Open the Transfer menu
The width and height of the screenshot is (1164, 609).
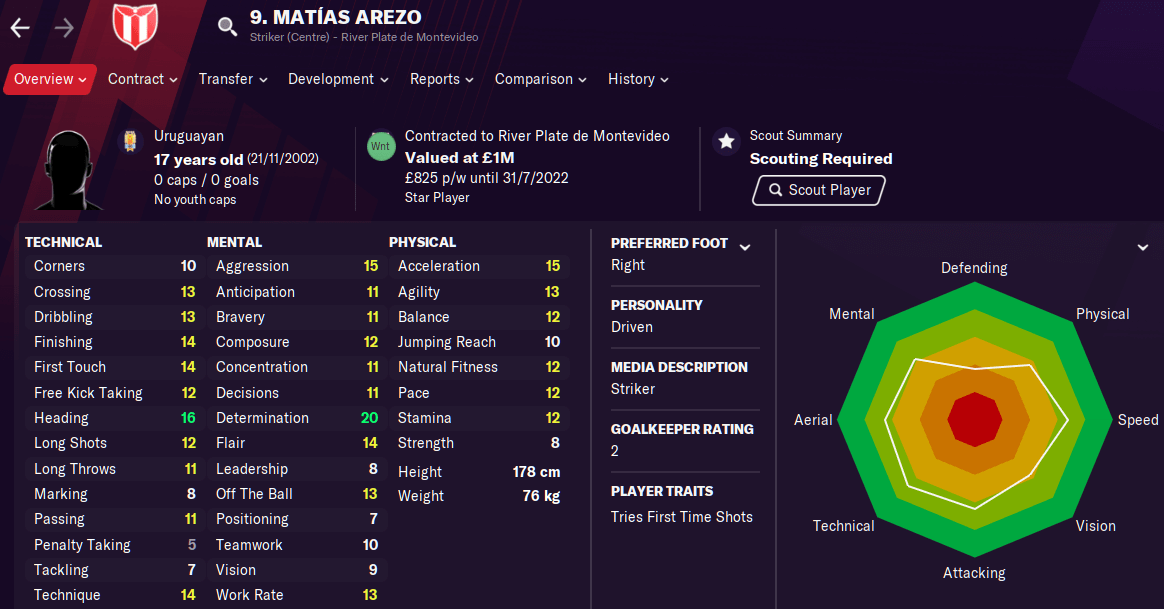point(233,79)
